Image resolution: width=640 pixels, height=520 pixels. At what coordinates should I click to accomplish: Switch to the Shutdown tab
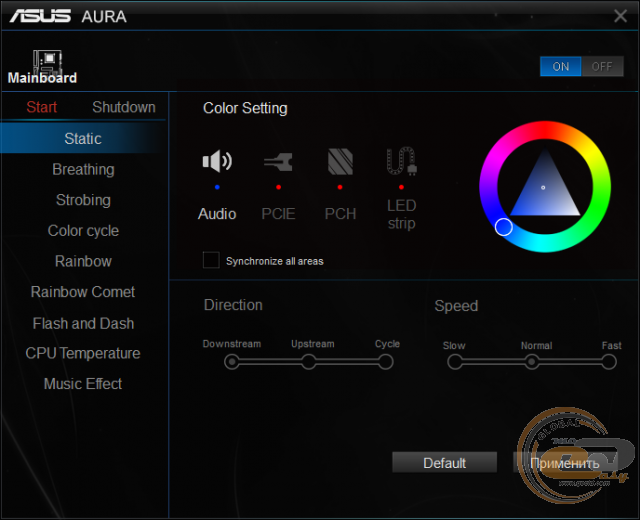(x=124, y=107)
